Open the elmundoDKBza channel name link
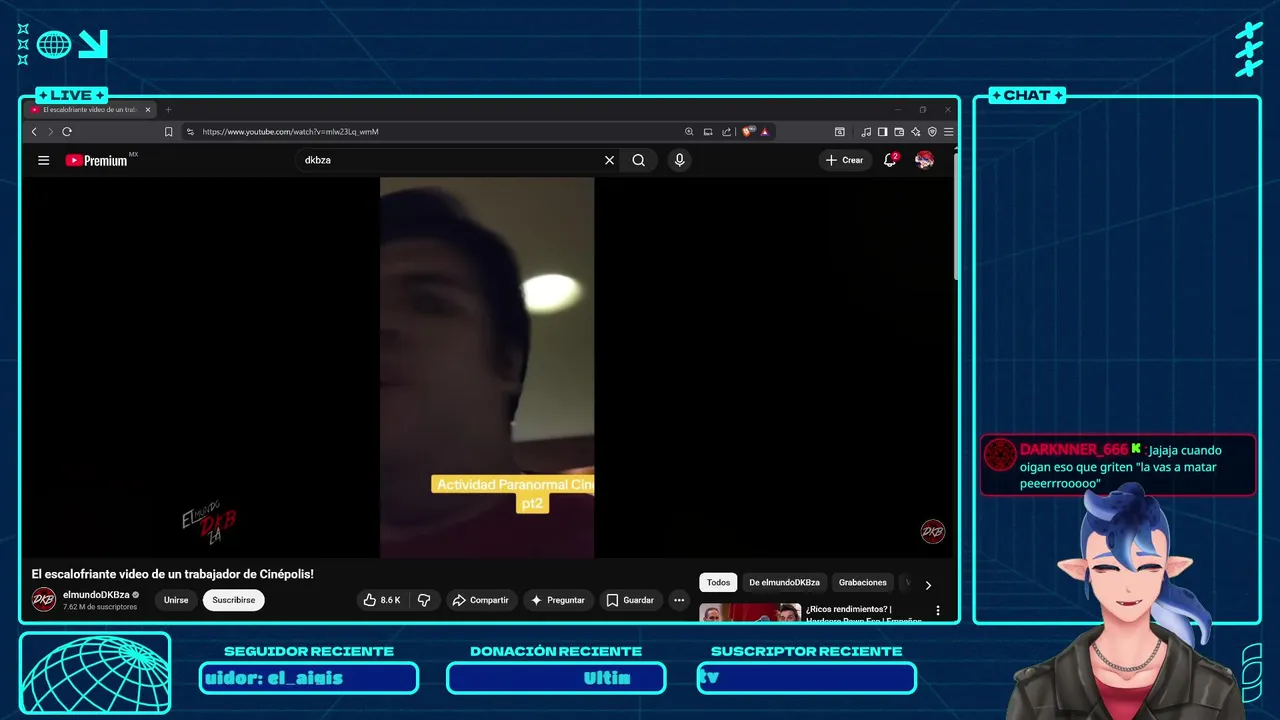The width and height of the screenshot is (1280, 720). (96, 594)
